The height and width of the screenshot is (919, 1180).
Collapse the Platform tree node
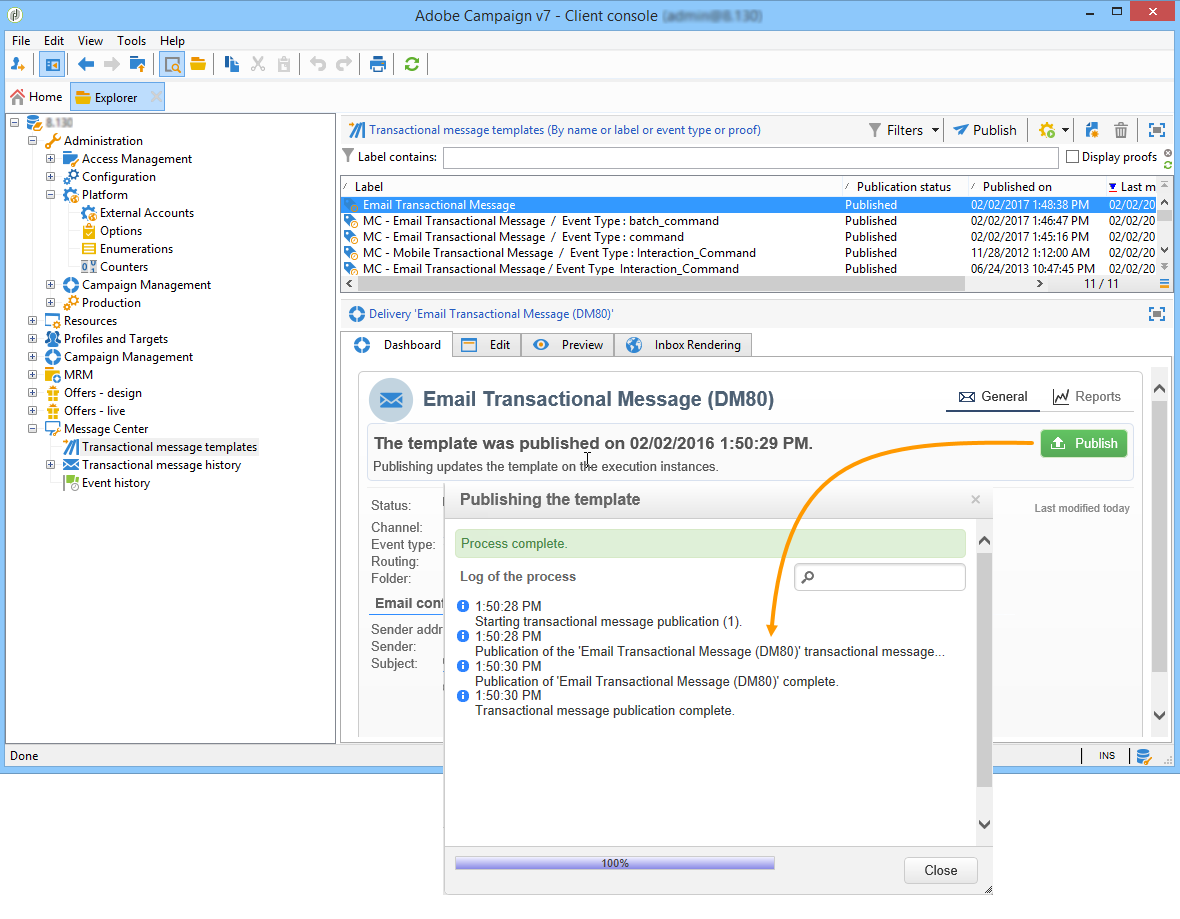pyautogui.click(x=51, y=195)
